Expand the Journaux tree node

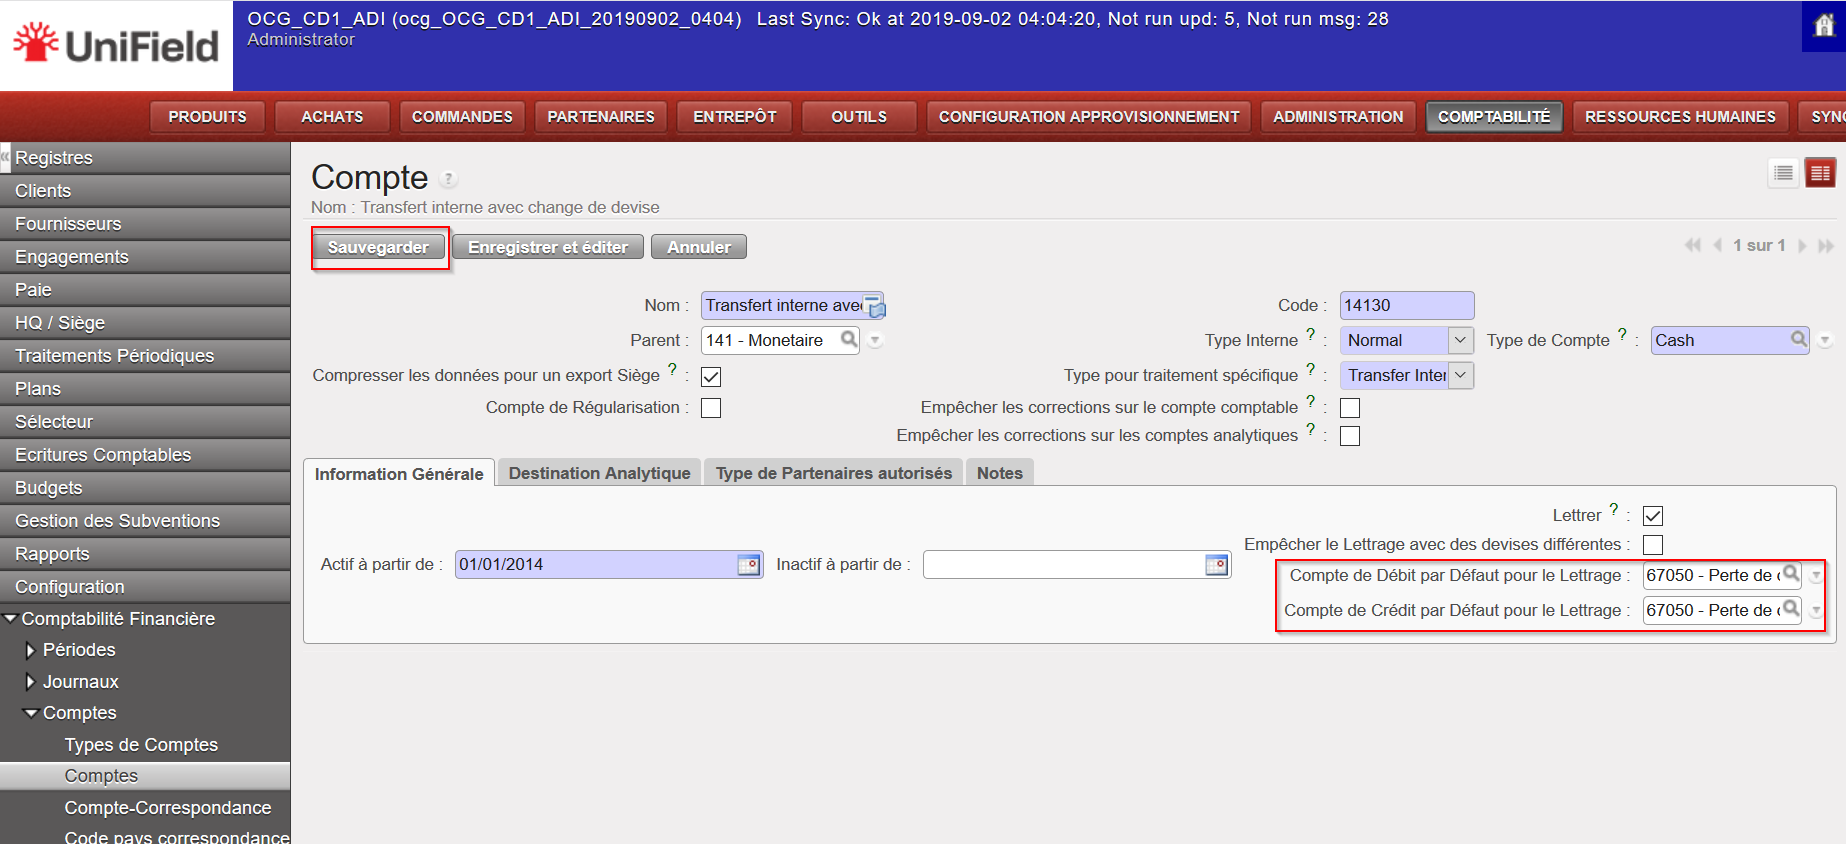click(30, 682)
